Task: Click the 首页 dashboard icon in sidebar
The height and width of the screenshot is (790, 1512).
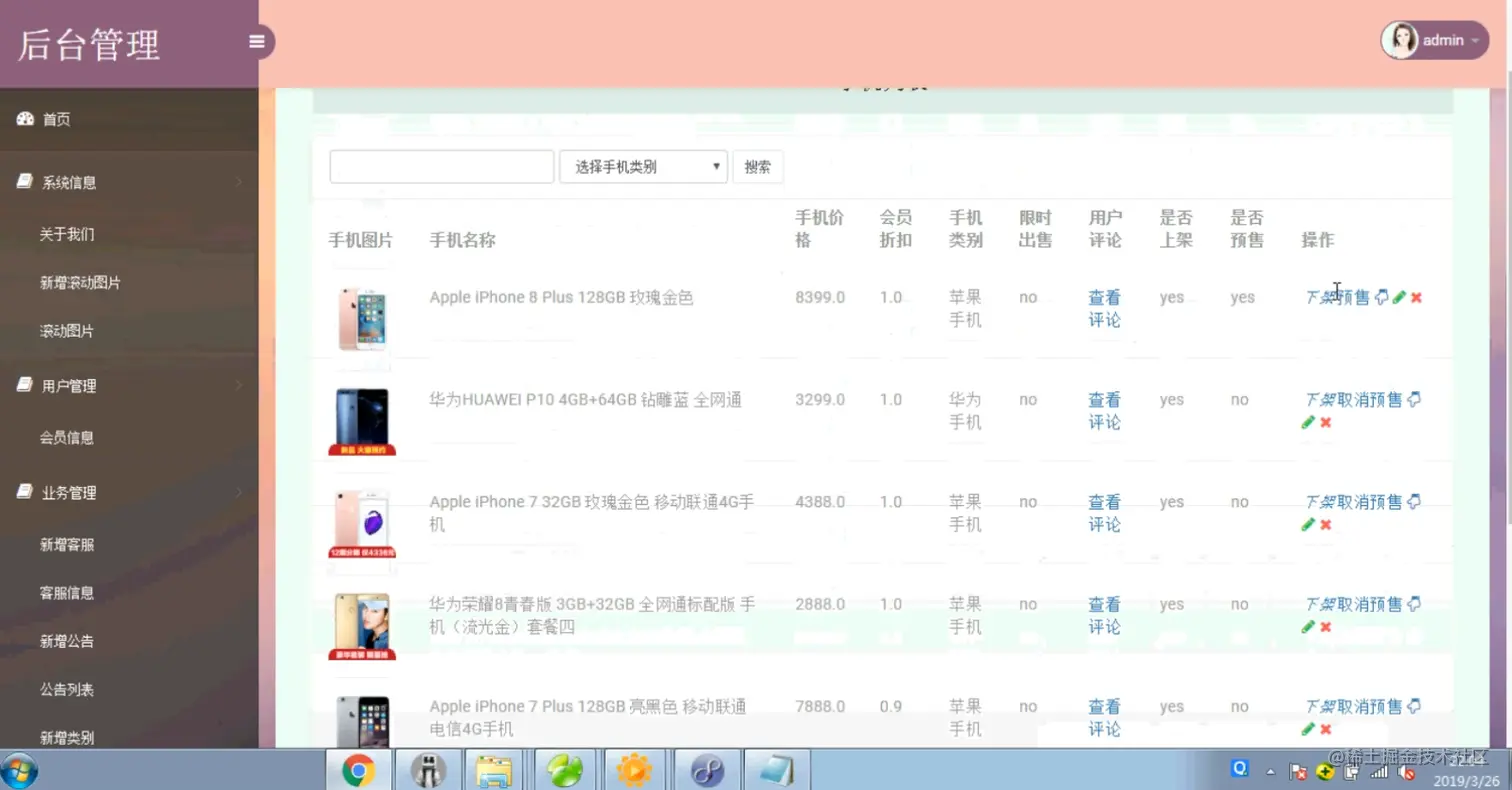Action: [x=25, y=119]
